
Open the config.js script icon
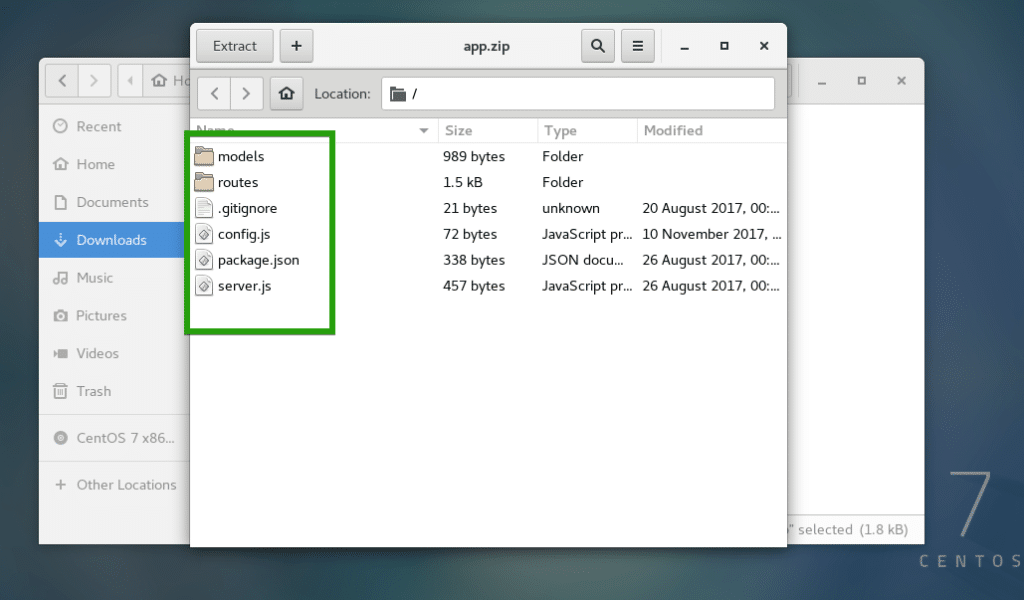204,234
